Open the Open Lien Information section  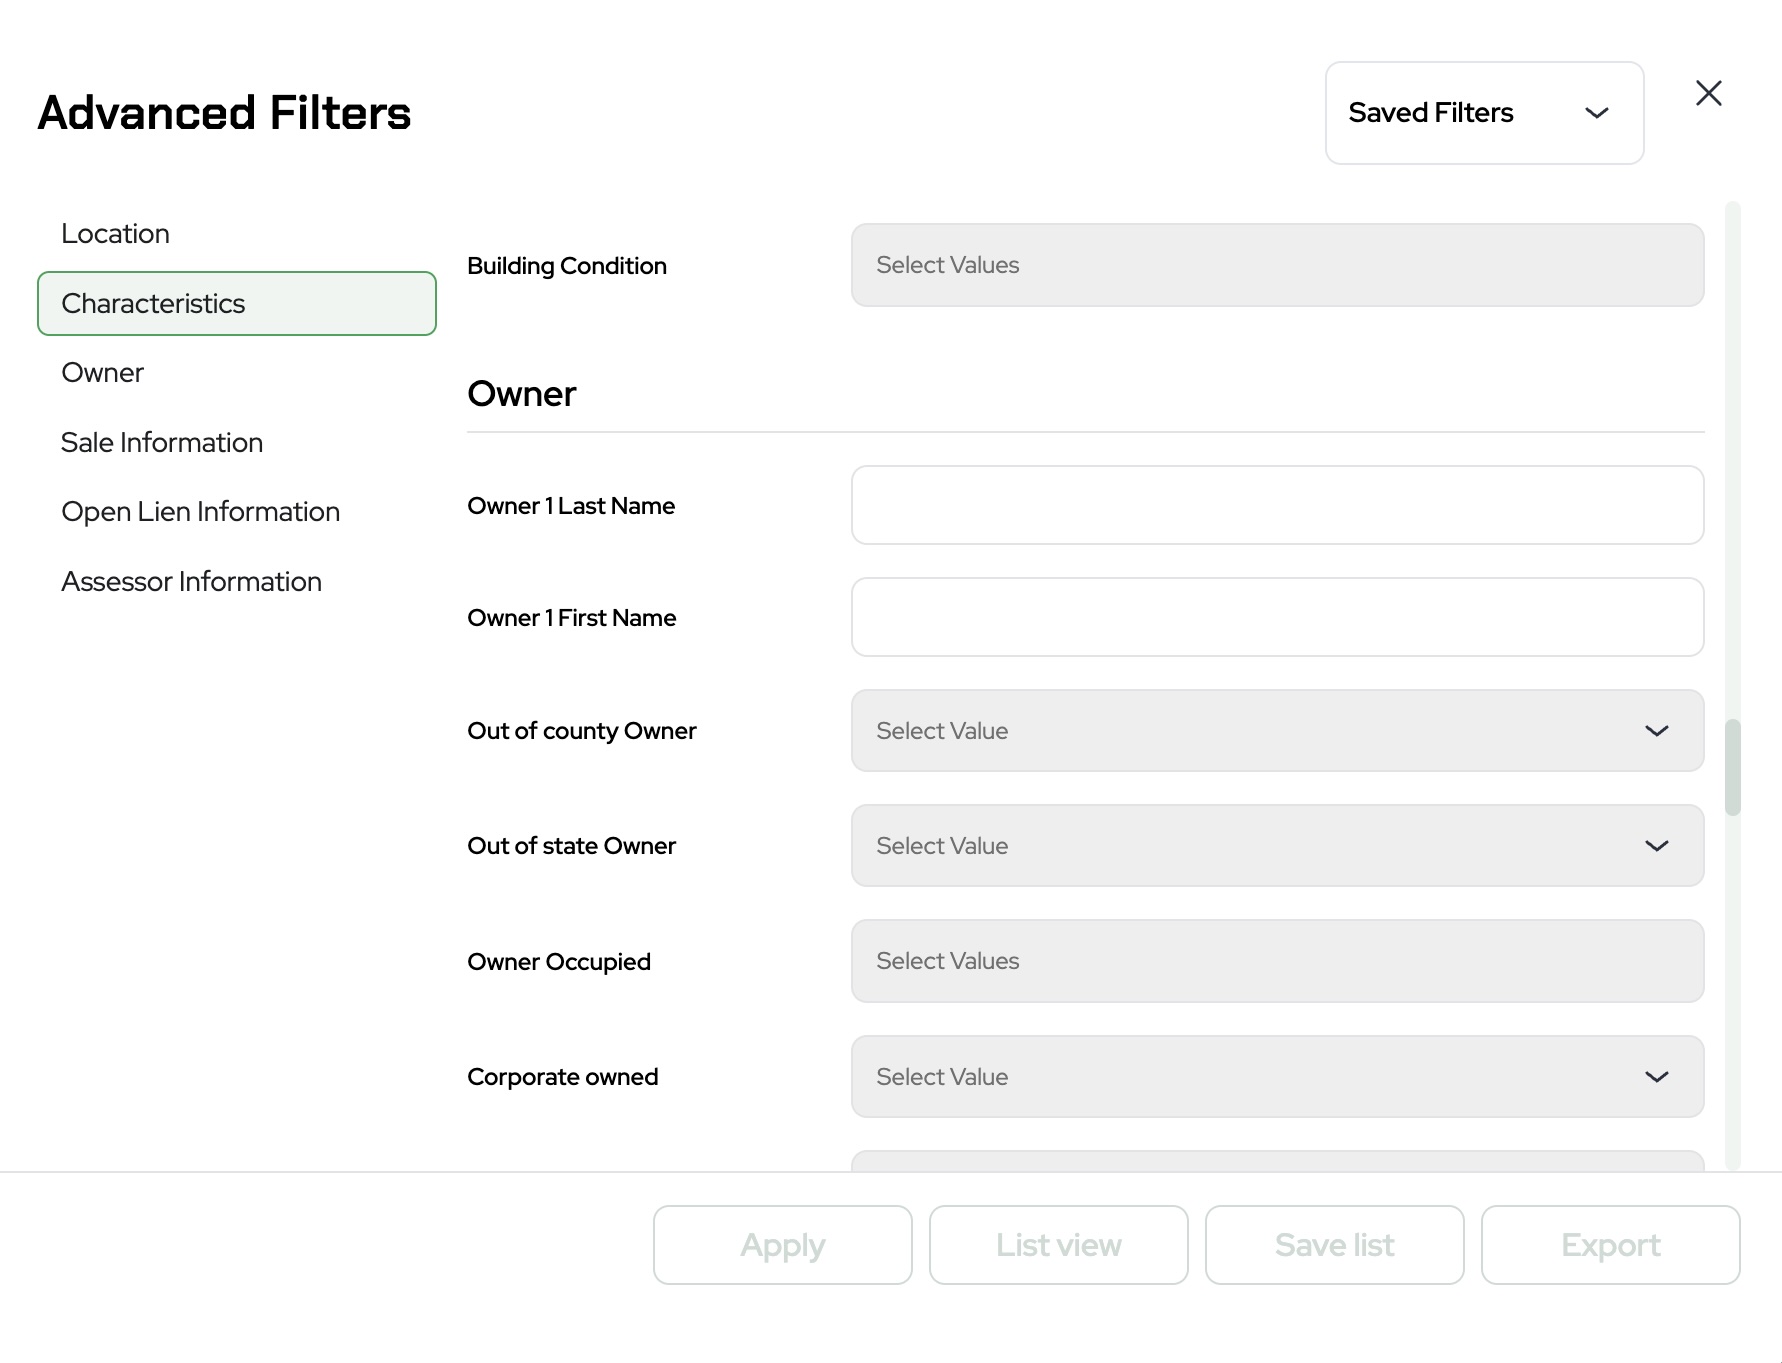click(x=201, y=512)
